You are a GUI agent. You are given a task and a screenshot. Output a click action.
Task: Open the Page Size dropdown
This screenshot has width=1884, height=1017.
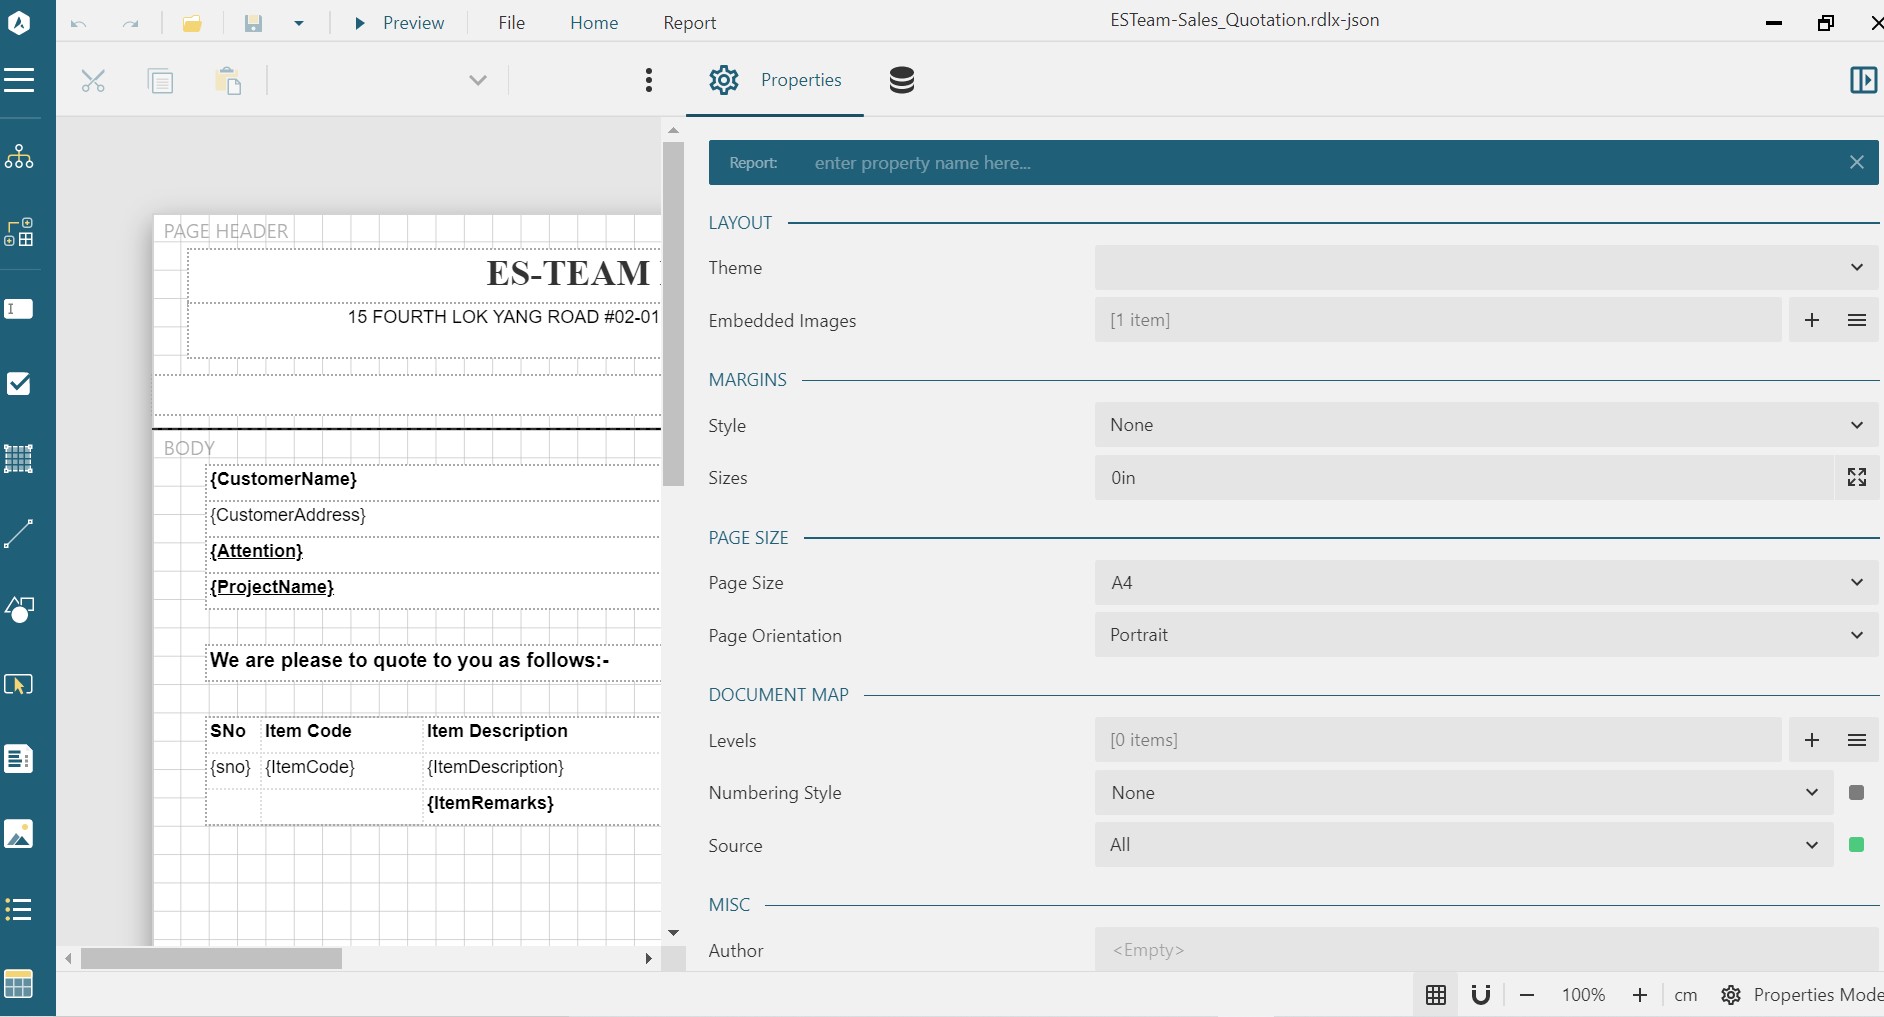1485,583
